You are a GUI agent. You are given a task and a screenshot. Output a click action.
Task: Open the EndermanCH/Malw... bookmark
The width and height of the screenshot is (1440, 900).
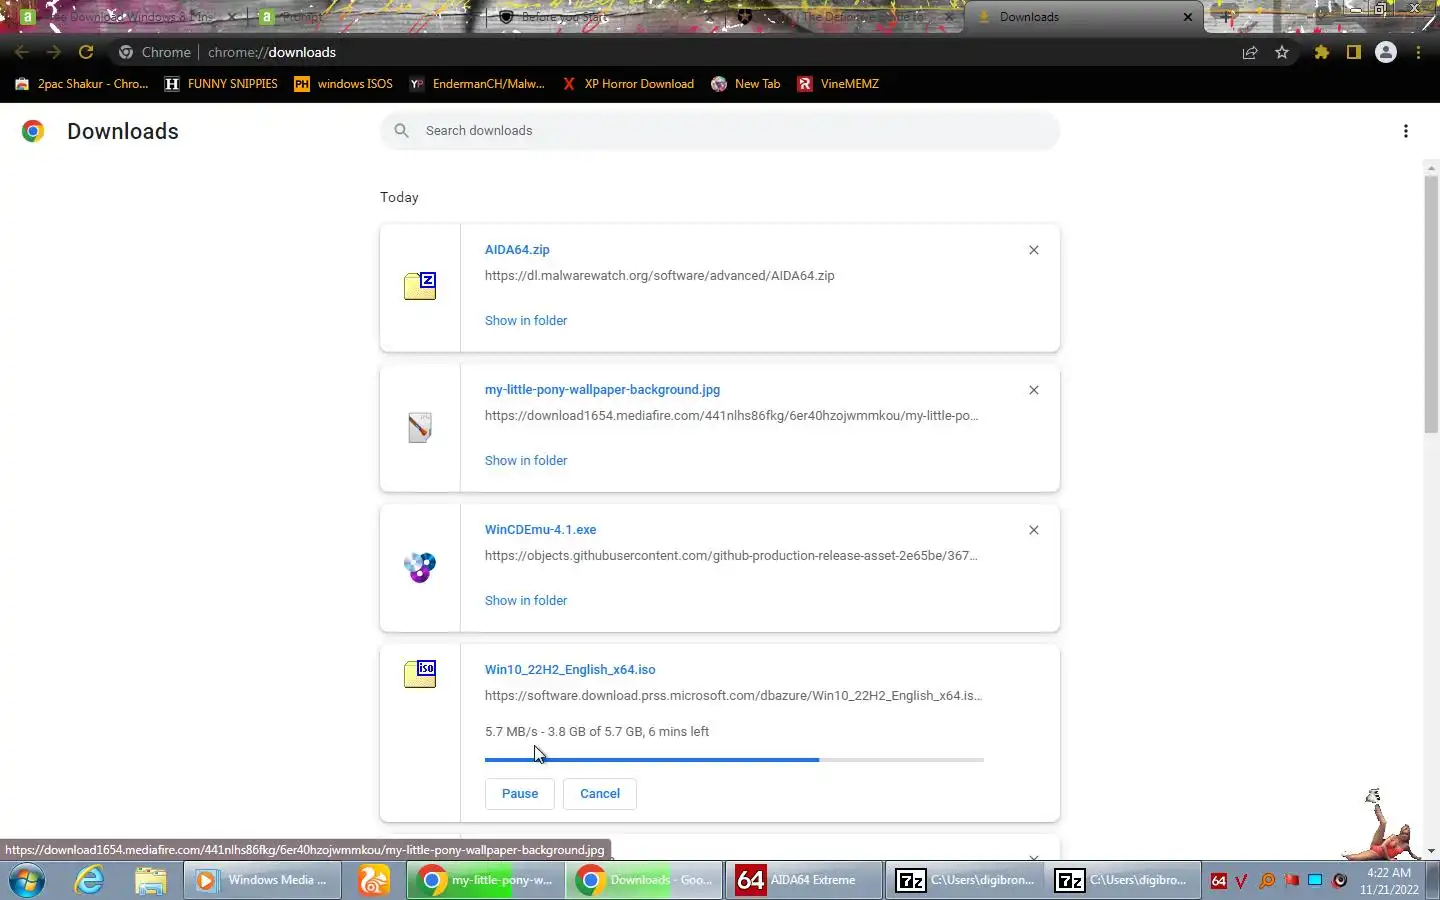[477, 84]
